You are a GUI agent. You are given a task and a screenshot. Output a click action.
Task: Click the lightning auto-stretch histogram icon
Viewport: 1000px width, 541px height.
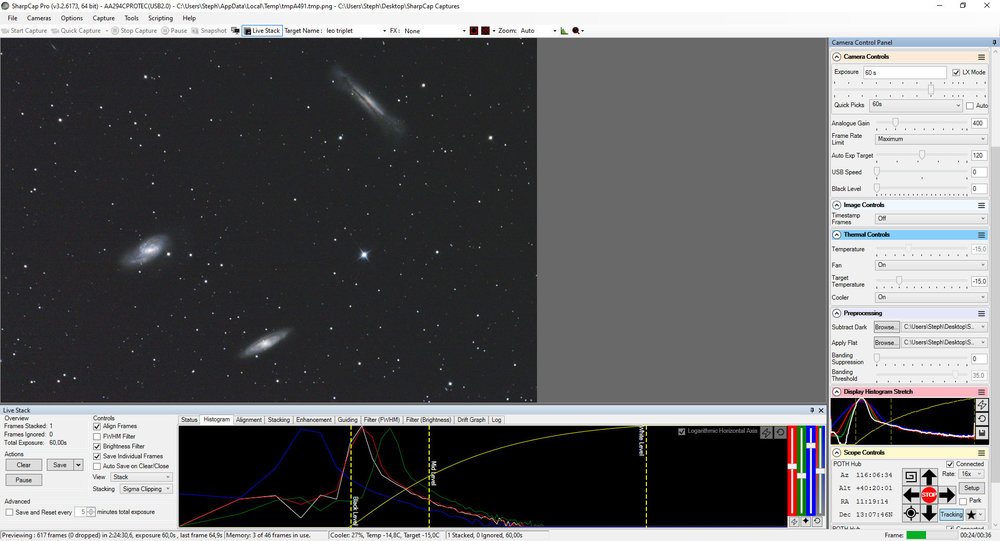click(983, 404)
